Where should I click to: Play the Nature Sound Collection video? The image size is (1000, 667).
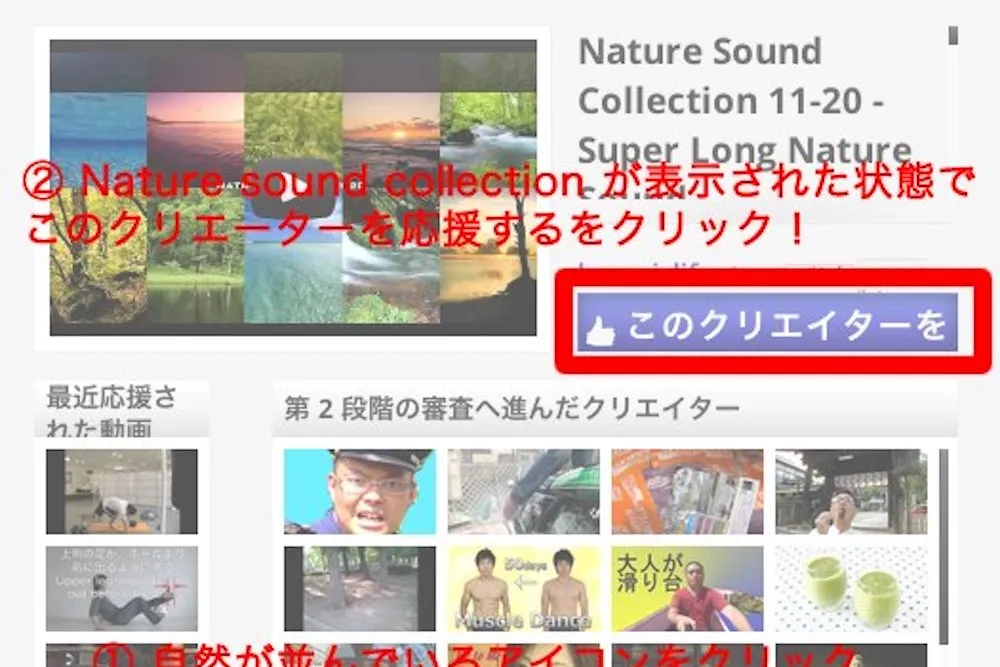click(x=292, y=188)
